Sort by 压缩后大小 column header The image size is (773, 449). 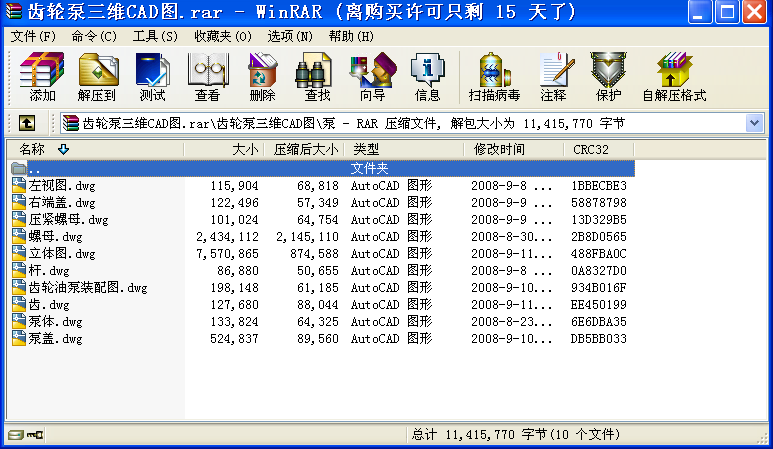point(305,149)
